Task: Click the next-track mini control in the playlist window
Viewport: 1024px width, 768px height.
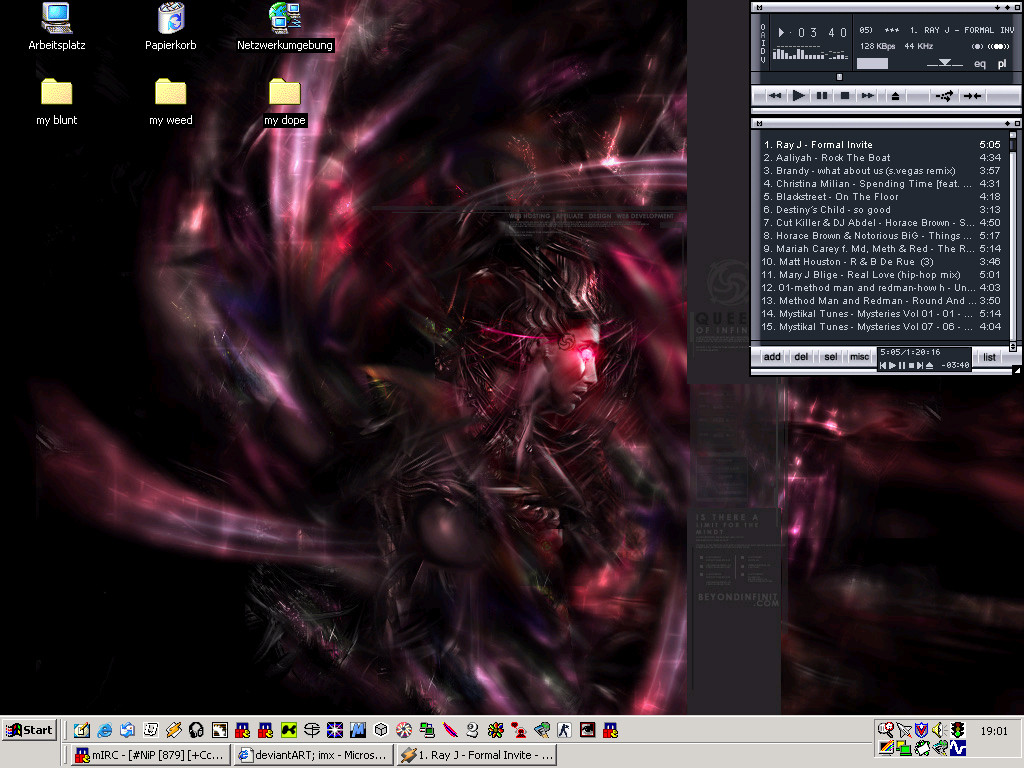Action: tap(920, 366)
